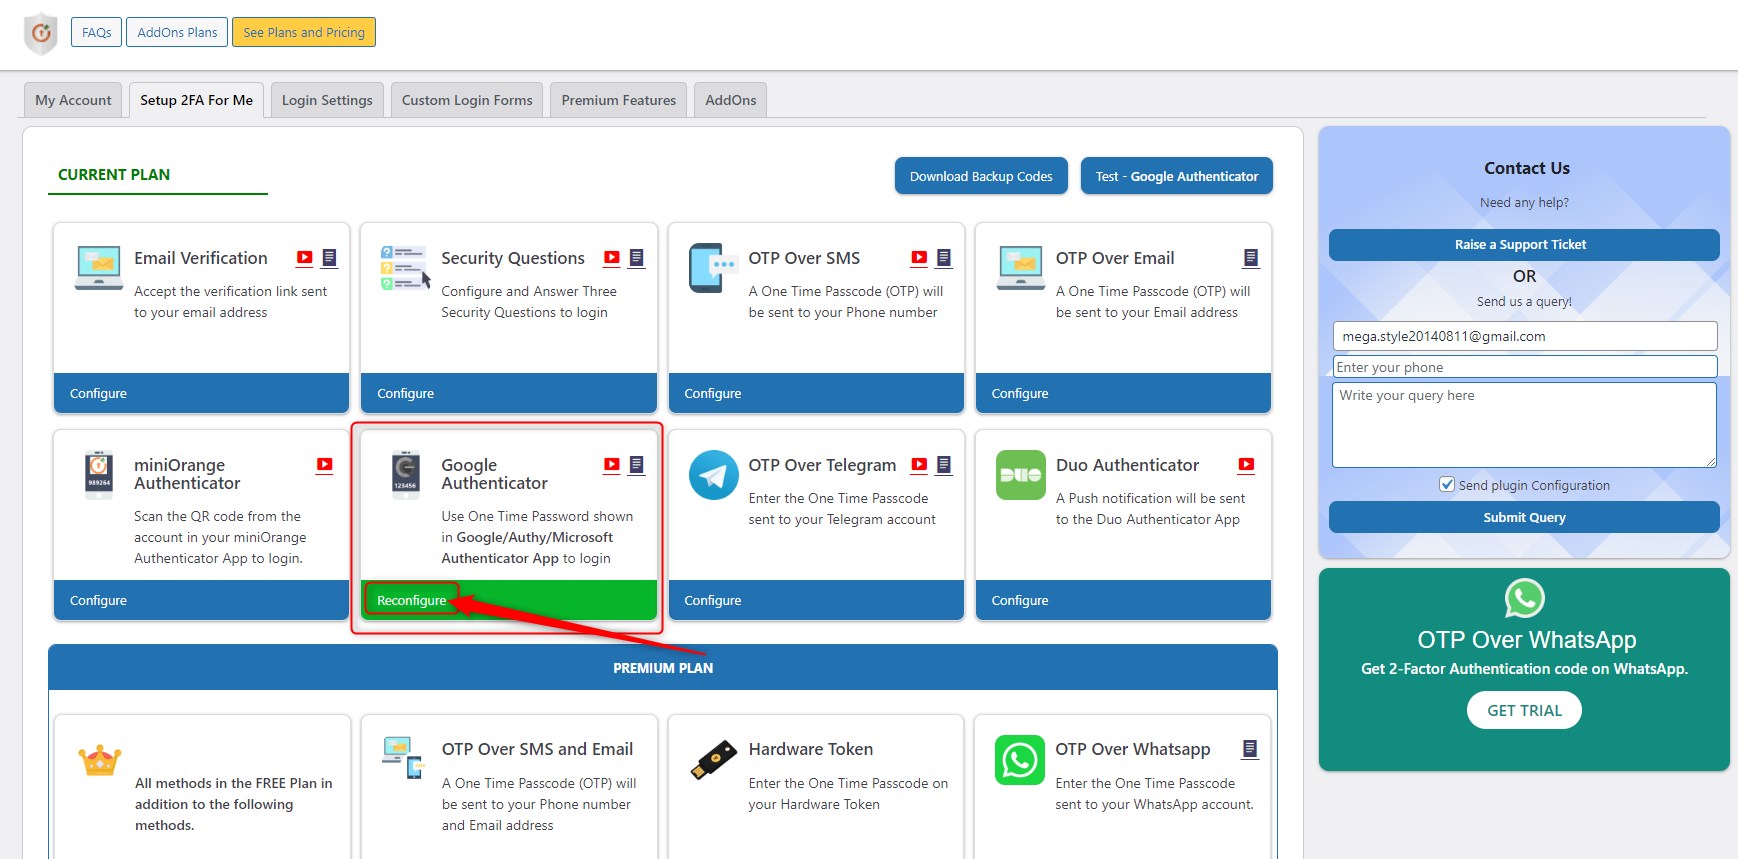Click the green WhatsApp icon in the premium card
Image resolution: width=1738 pixels, height=859 pixels.
click(x=1020, y=760)
